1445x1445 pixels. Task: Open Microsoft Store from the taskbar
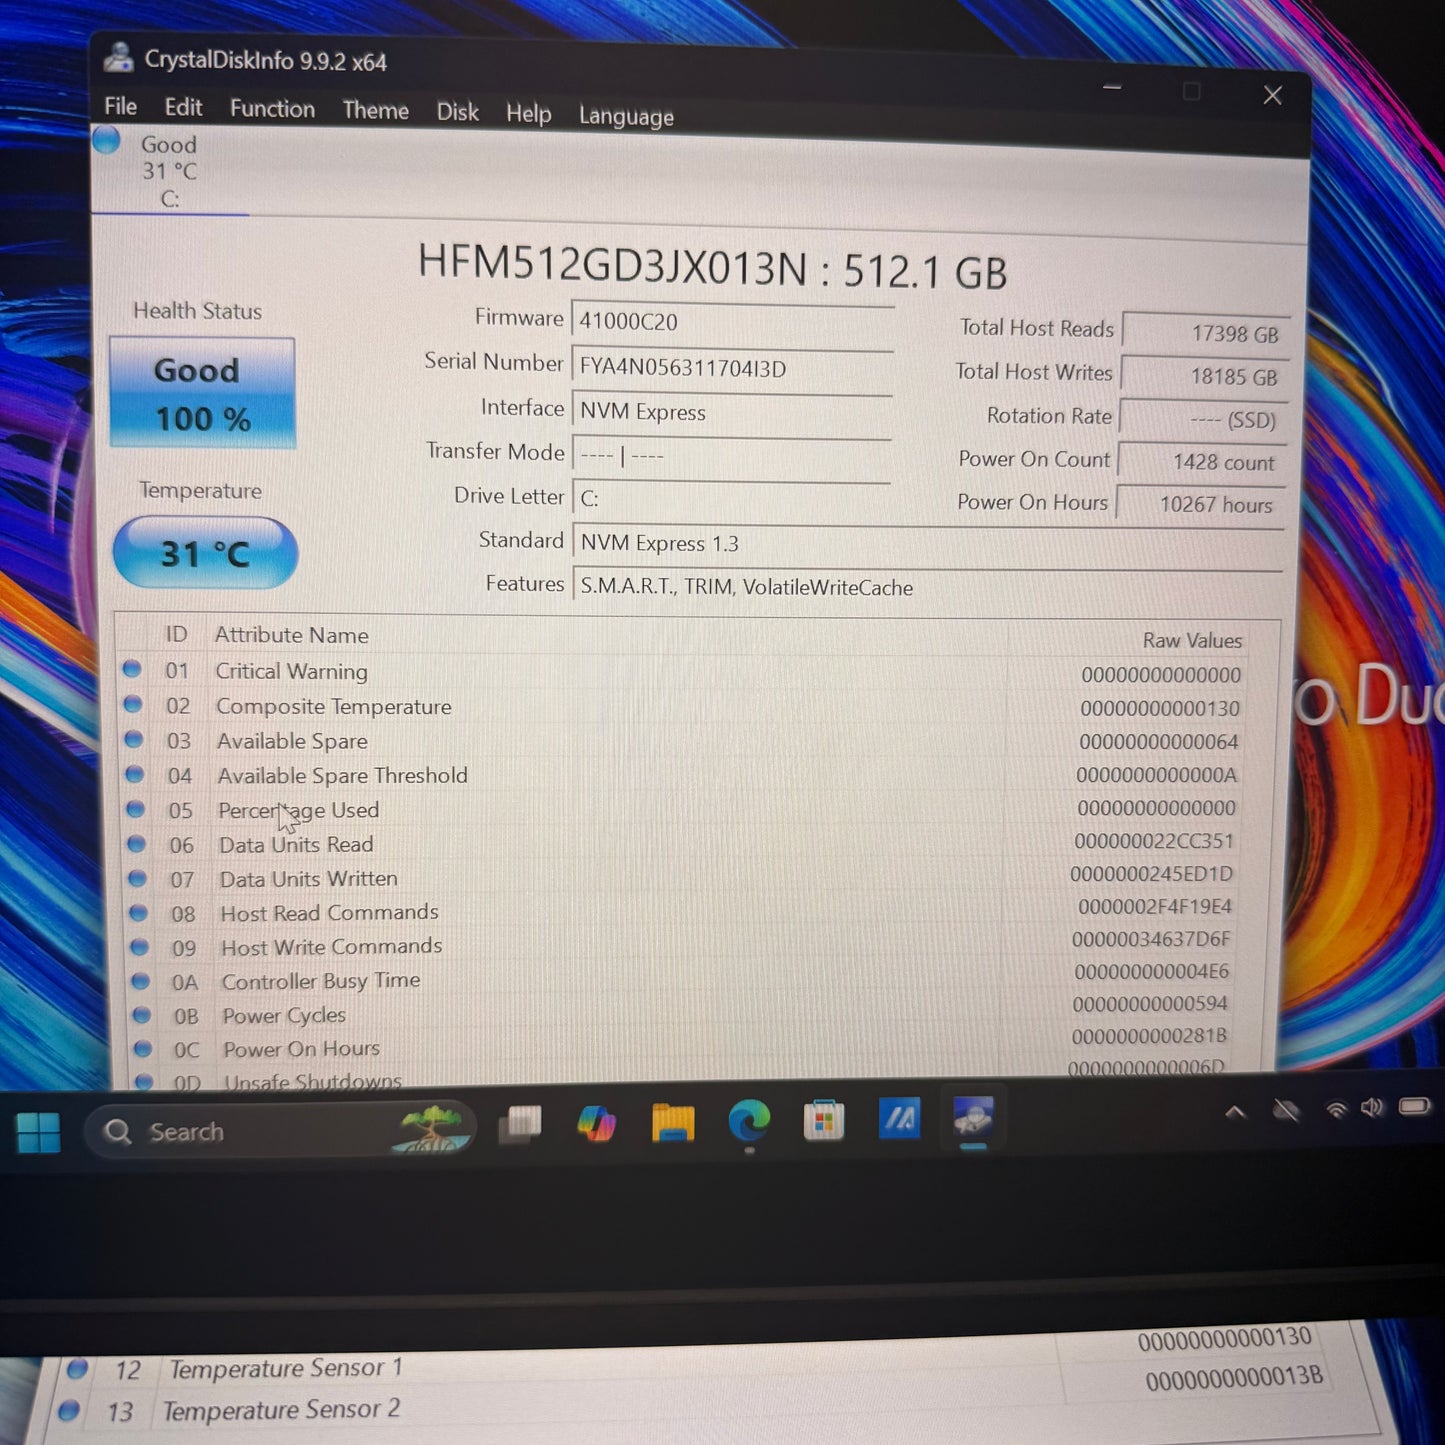click(824, 1120)
